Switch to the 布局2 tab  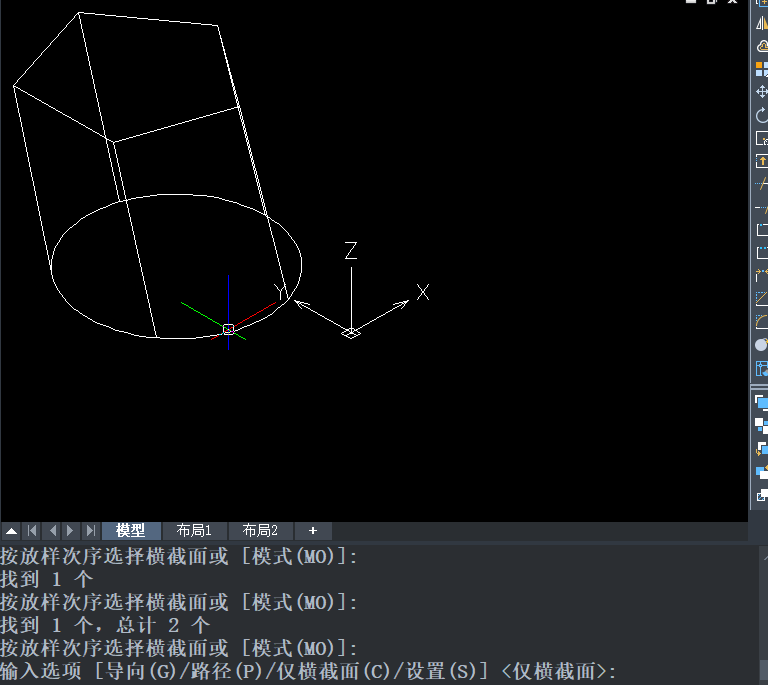coord(260,531)
